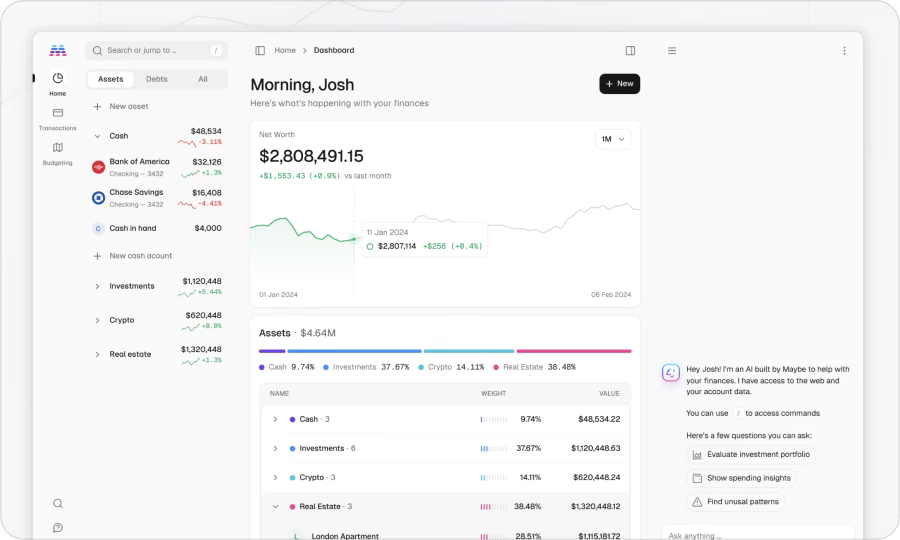Screen dimensions: 900x540
Task: Click the sidebar search magnifier icon
Action: click(57, 503)
